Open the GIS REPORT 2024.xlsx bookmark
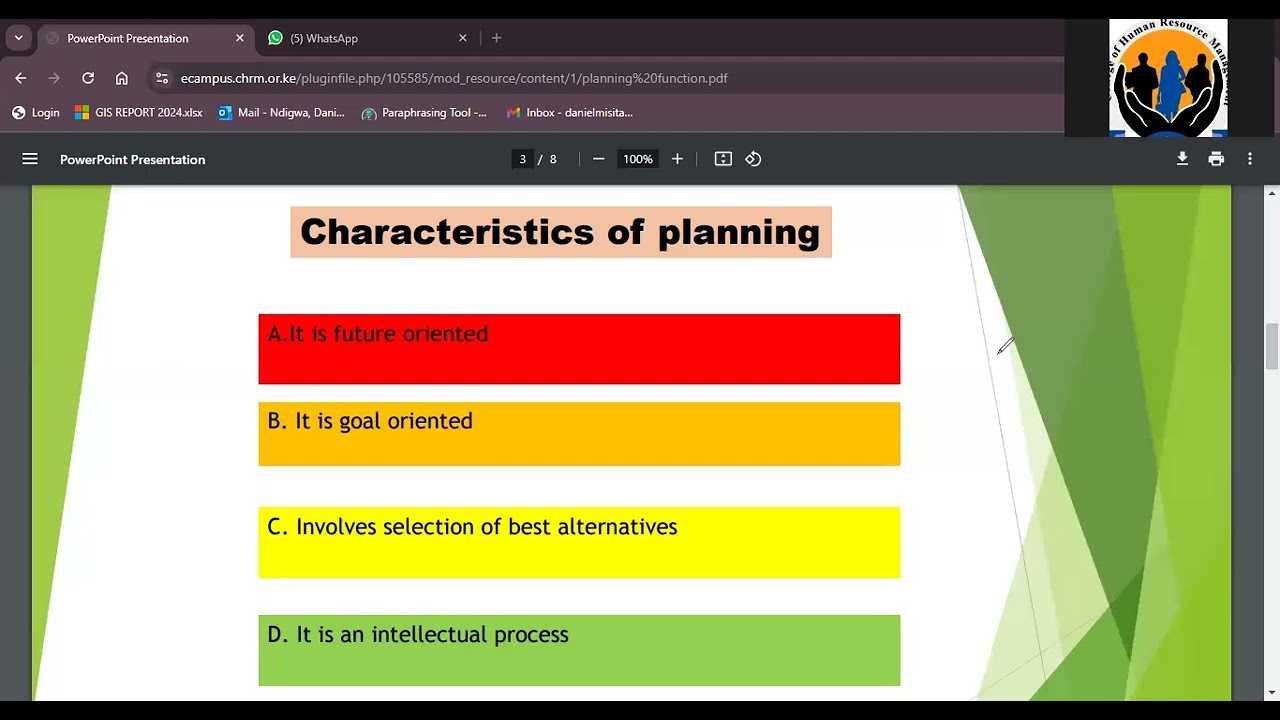 (x=139, y=113)
